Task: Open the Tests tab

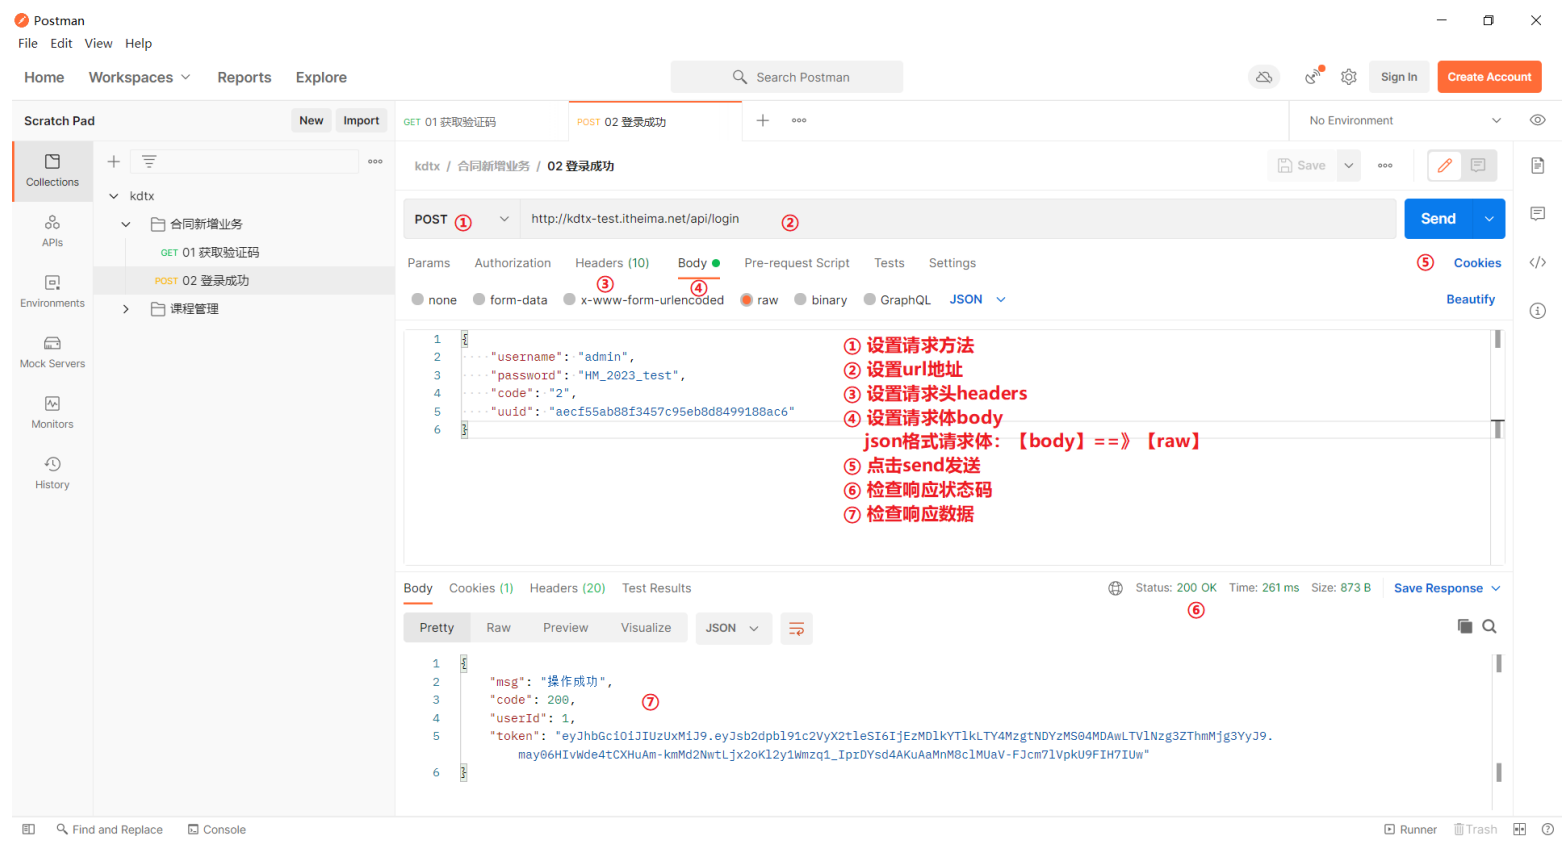Action: point(889,263)
